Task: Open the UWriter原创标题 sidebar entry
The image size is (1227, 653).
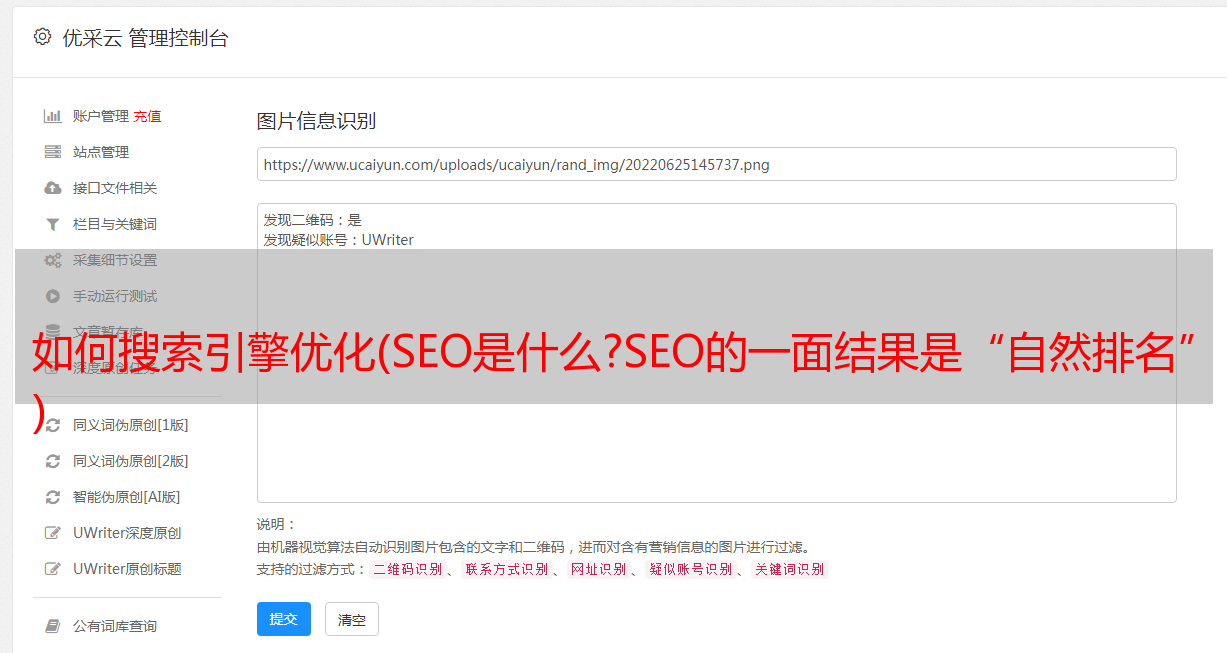Action: click(127, 569)
